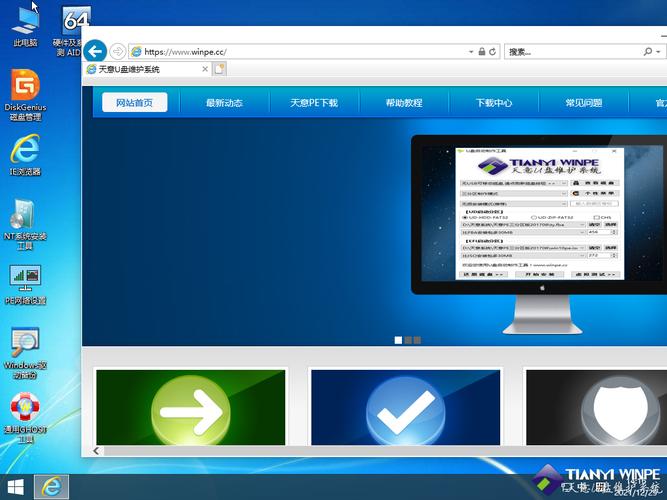Select the second banner carousel indicator dot

coord(408,340)
